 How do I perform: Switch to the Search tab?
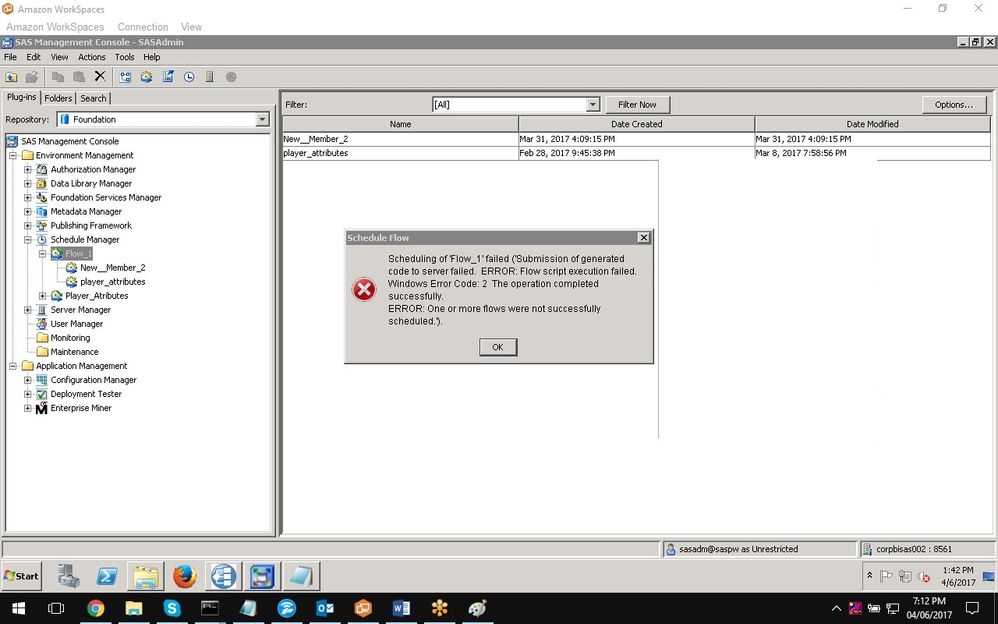pyautogui.click(x=93, y=98)
